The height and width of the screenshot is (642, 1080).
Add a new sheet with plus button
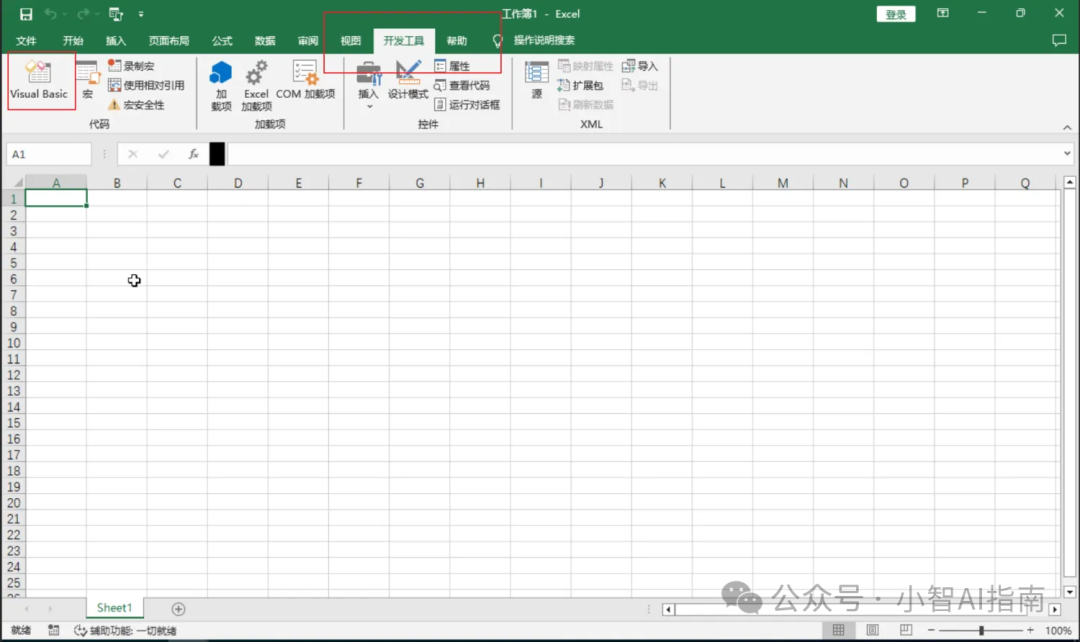(x=178, y=608)
